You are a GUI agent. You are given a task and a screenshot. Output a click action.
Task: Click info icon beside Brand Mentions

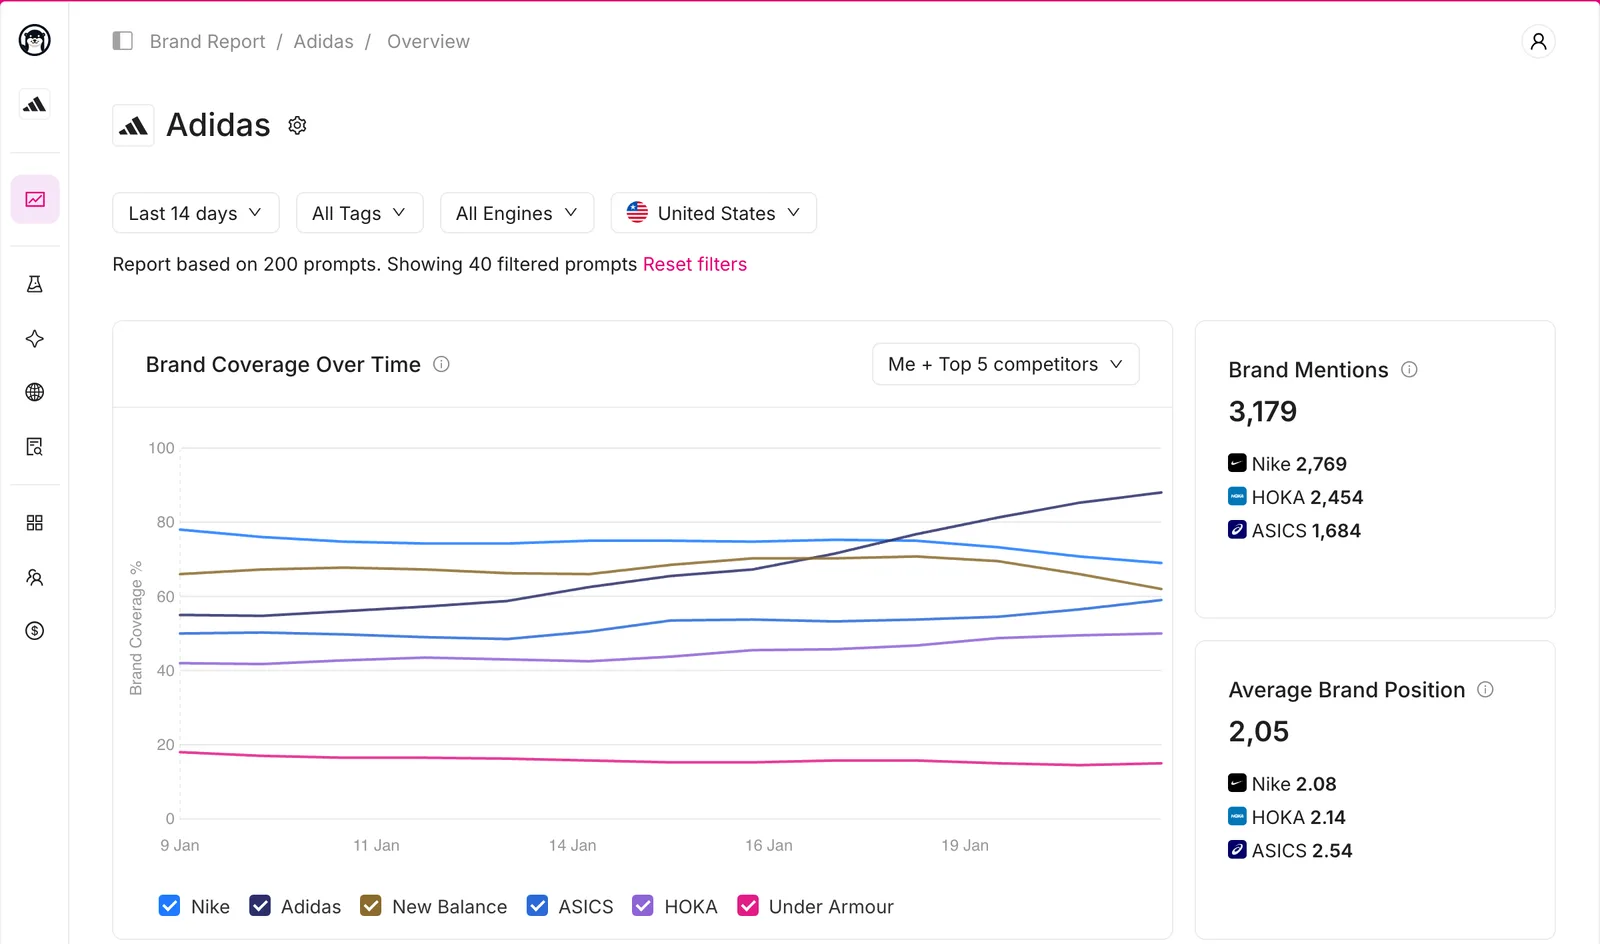point(1409,369)
